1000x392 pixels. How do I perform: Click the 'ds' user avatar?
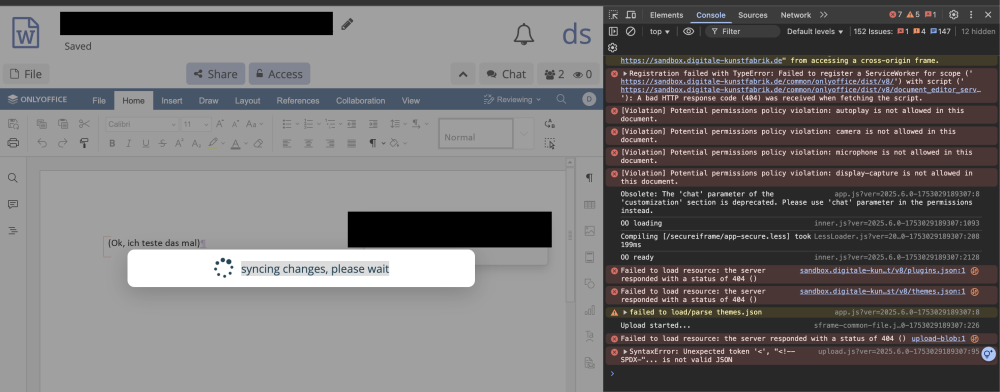(577, 34)
